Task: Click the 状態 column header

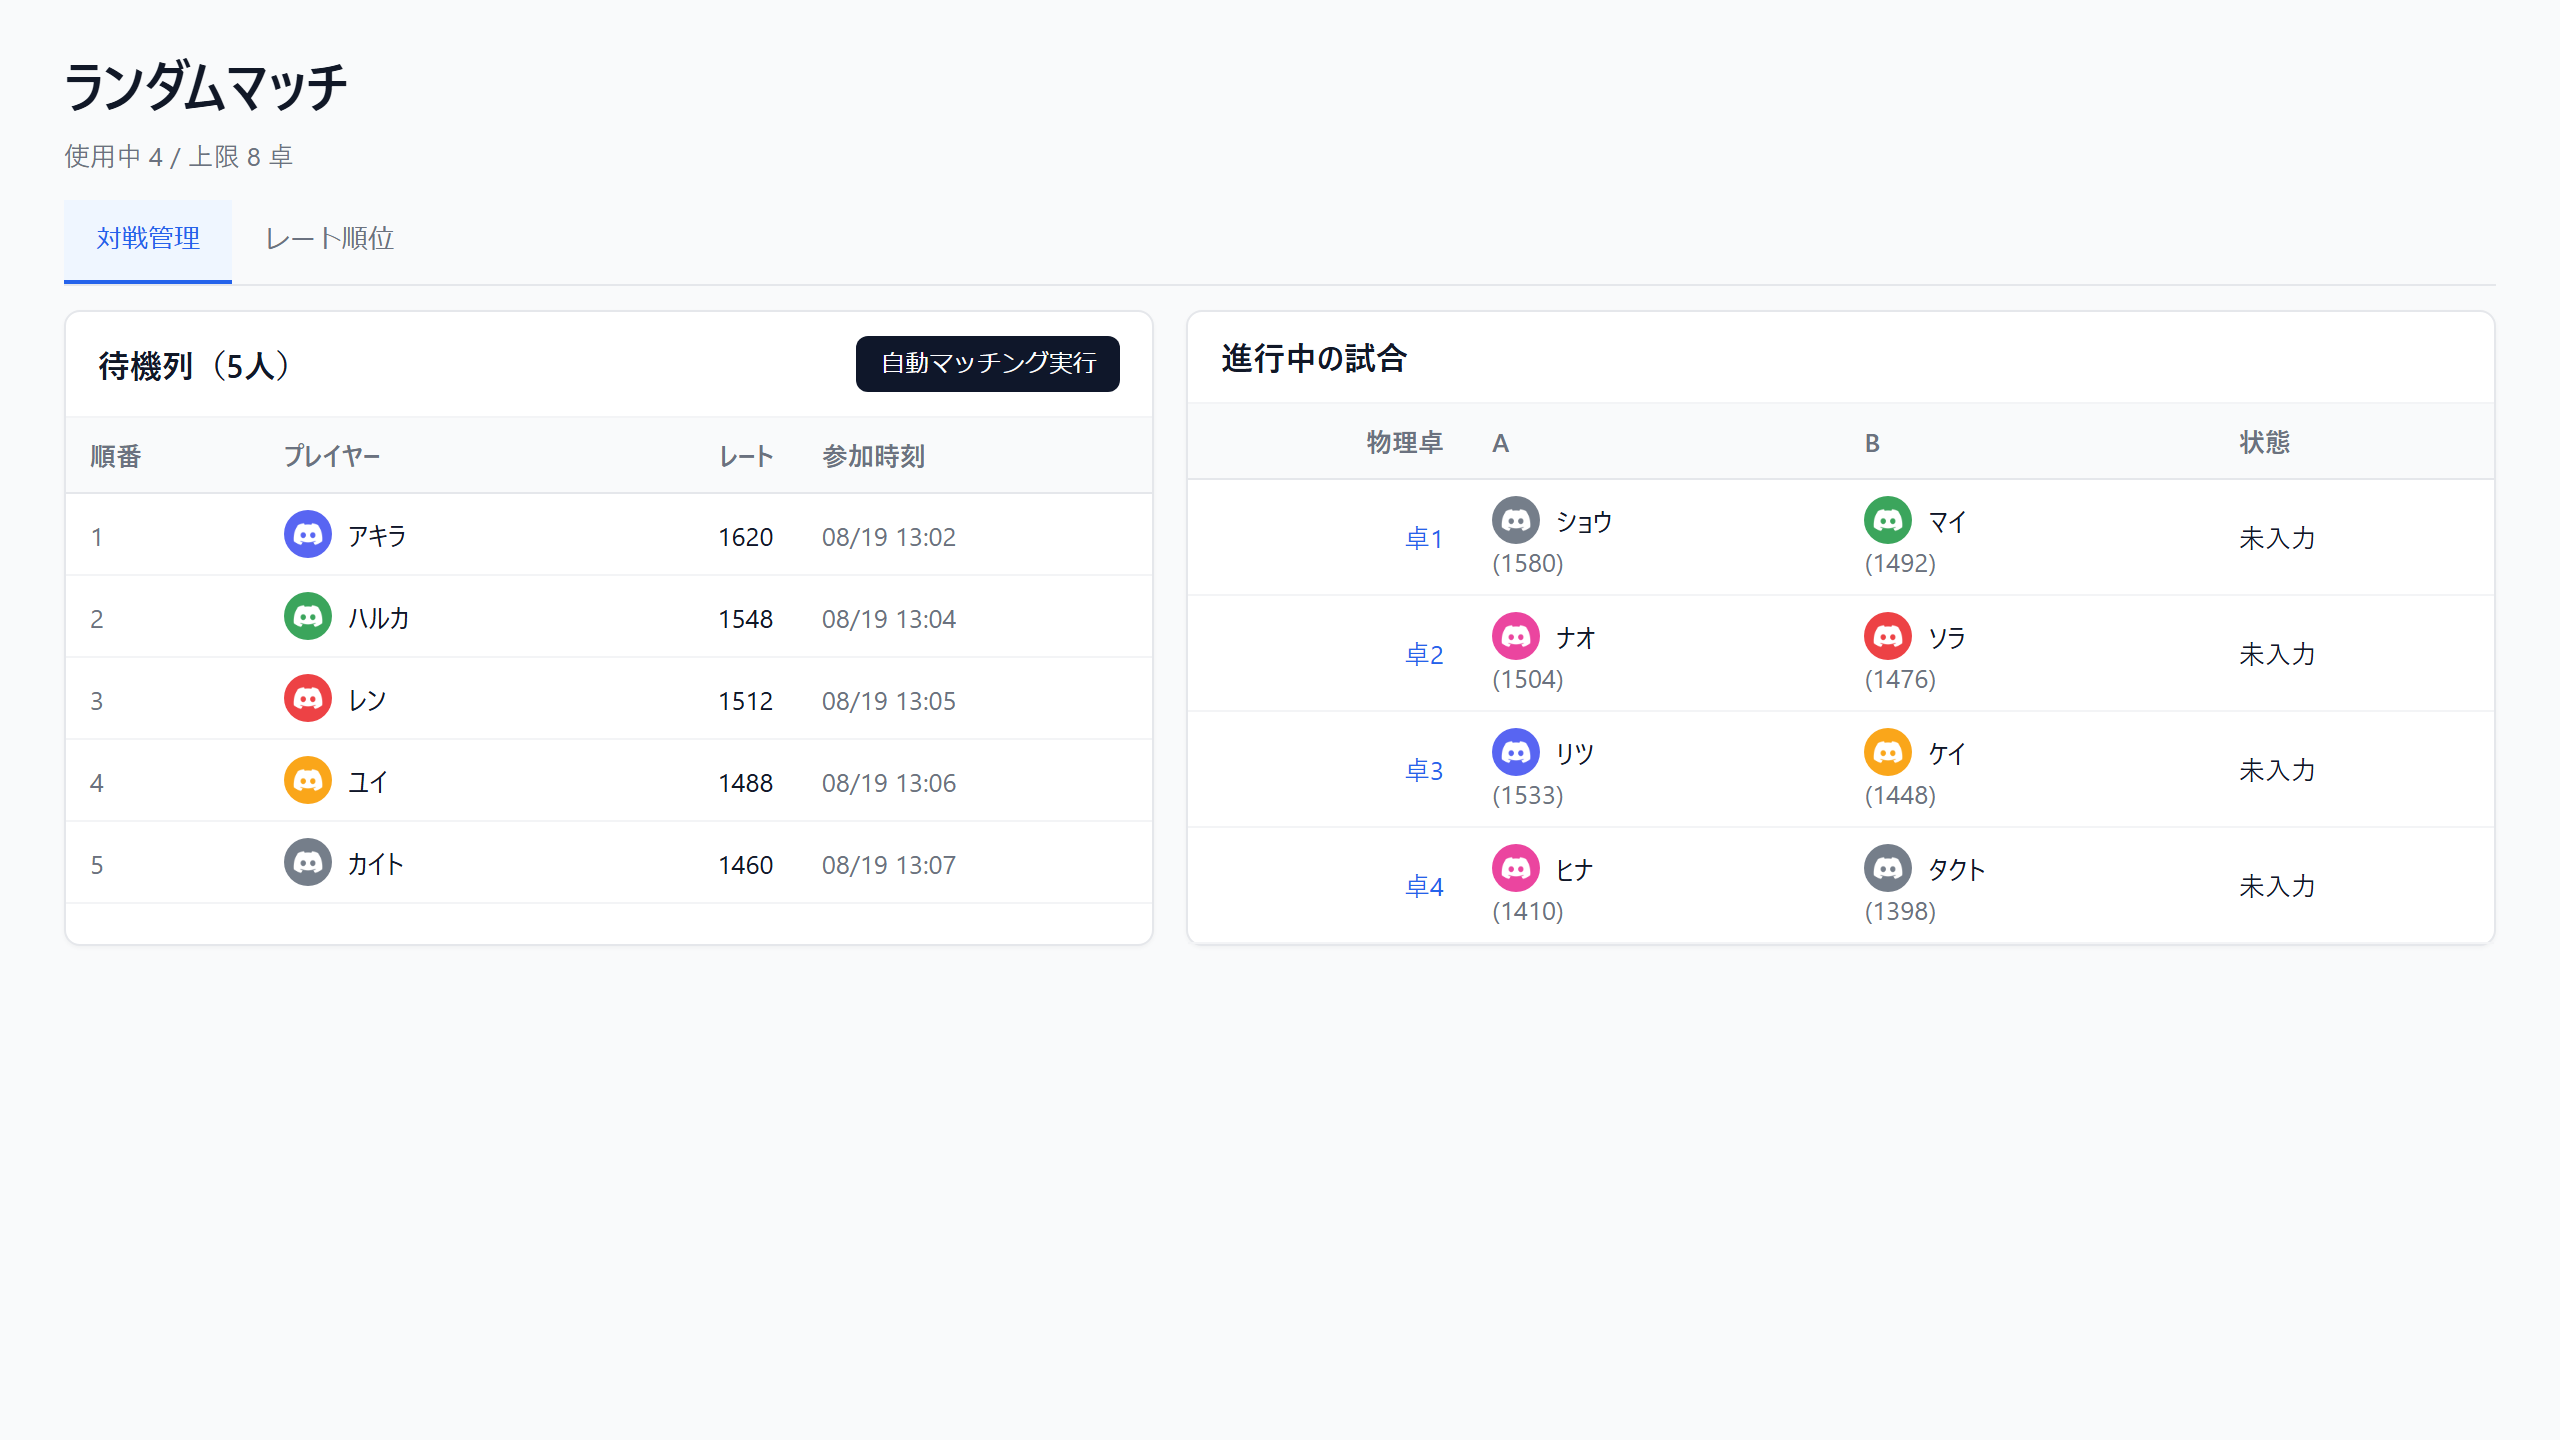Action: coord(2265,443)
